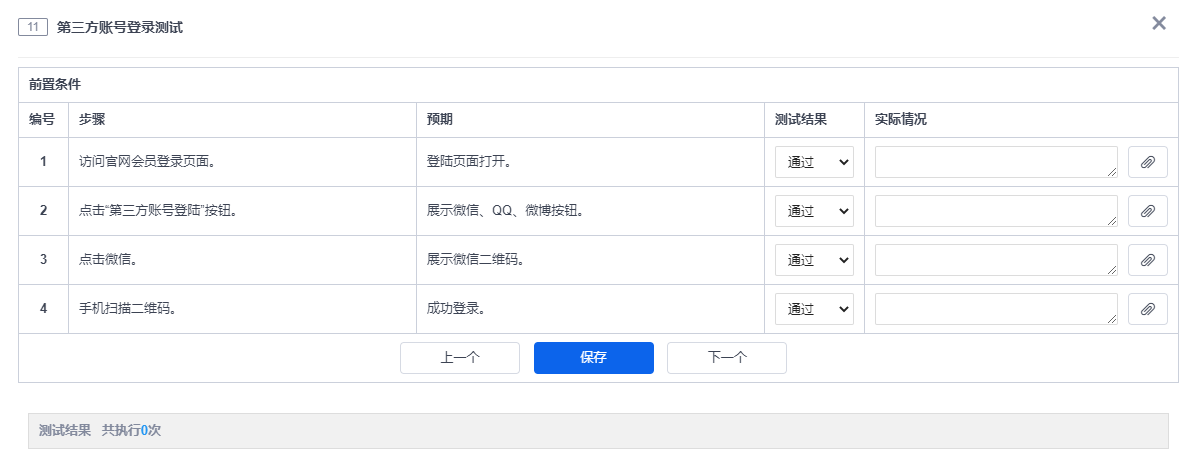This screenshot has width=1187, height=470.
Task: Click the attachment paperclip icon for step 3
Action: (1147, 260)
